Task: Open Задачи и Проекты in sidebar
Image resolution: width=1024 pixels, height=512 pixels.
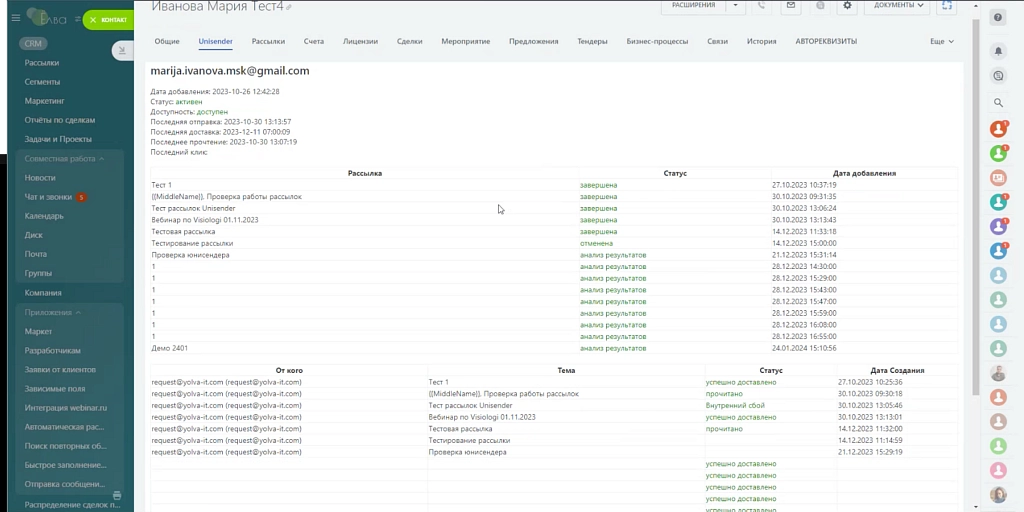Action: point(58,139)
